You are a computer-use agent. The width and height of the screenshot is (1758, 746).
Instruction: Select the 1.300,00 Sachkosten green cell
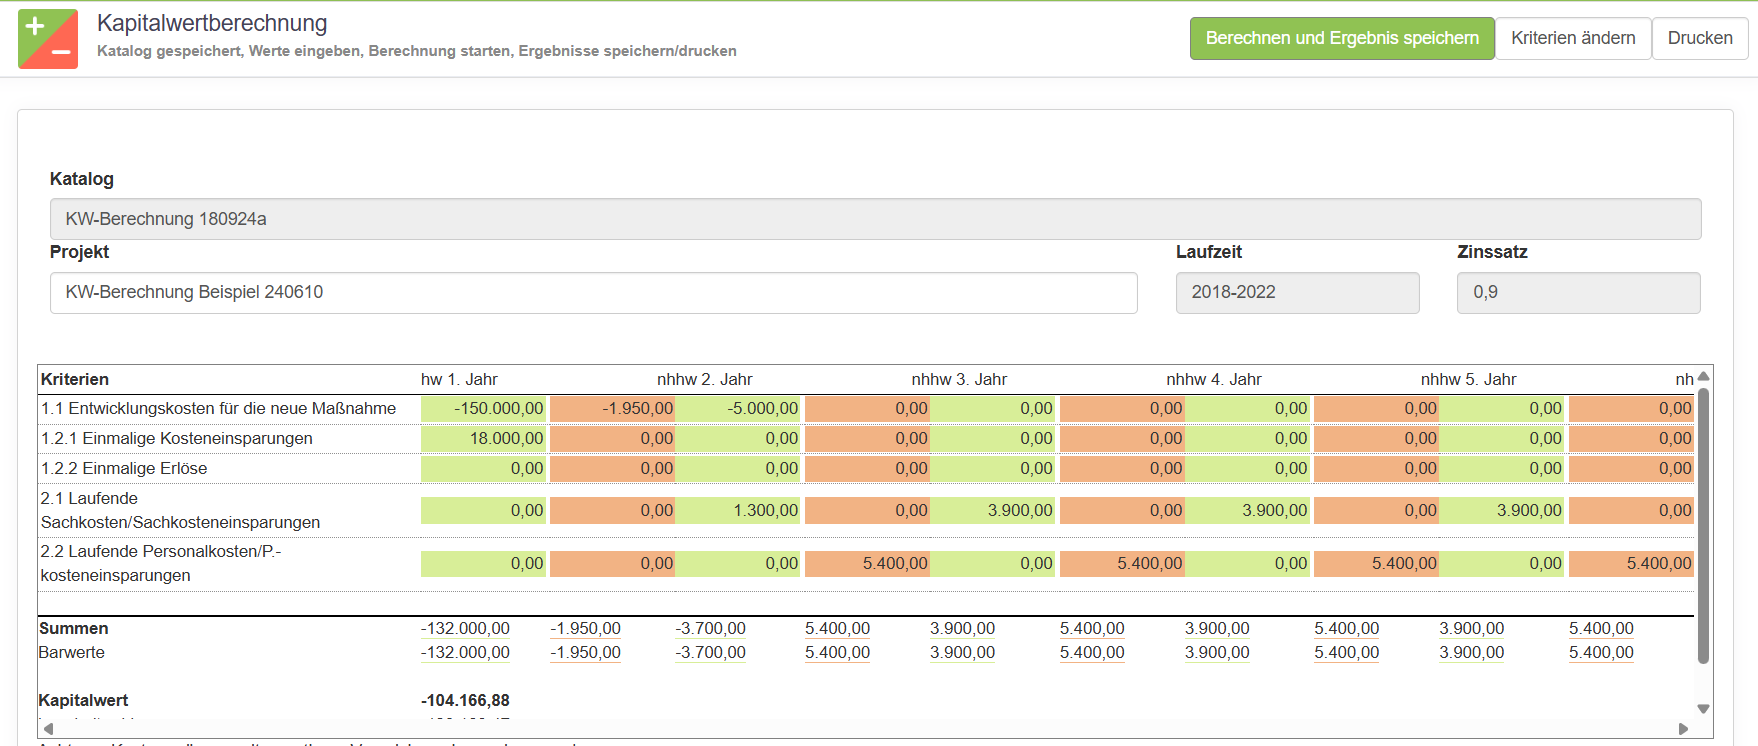point(739,511)
